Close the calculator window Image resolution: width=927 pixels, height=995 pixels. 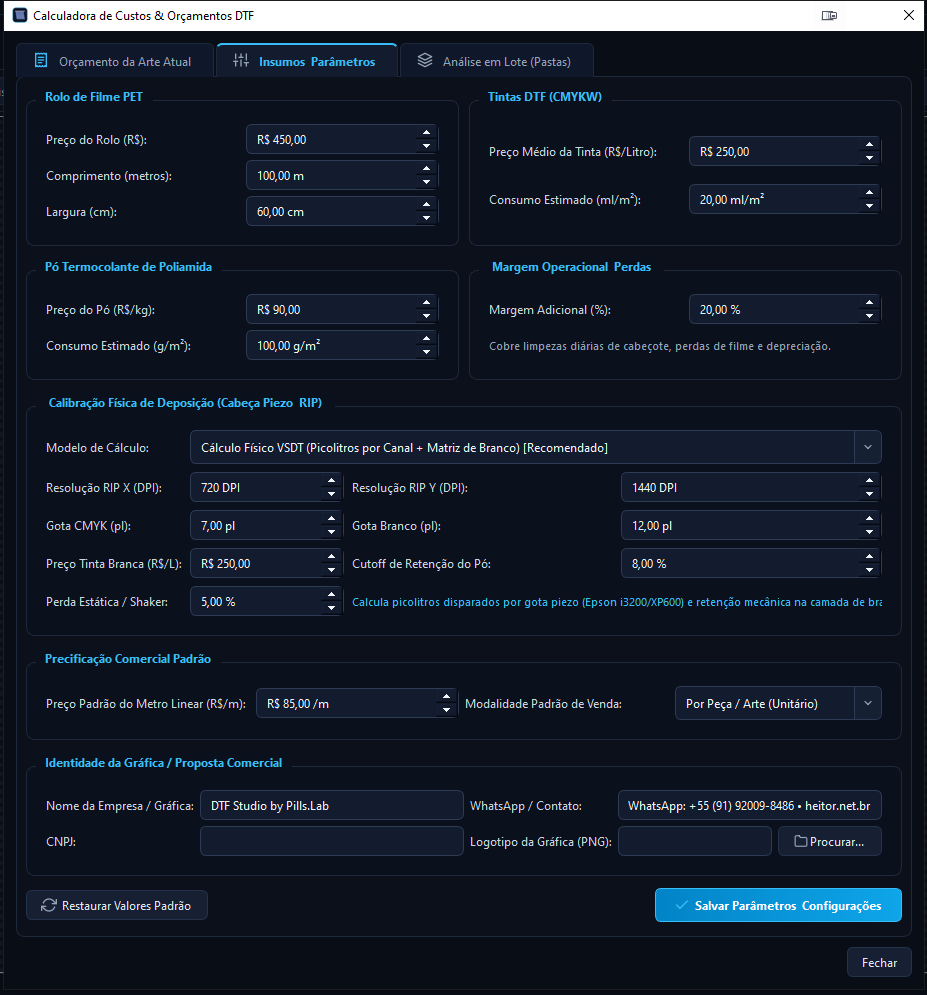click(909, 15)
